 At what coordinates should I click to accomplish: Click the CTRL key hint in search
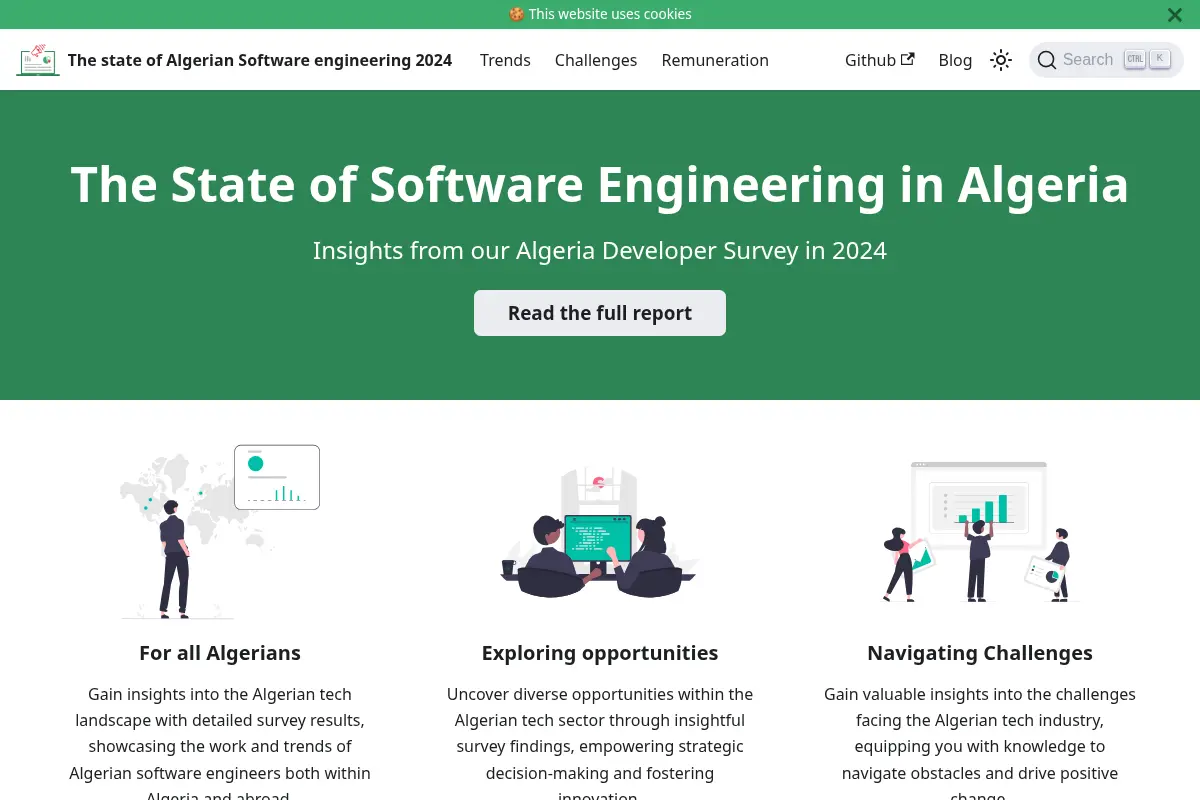[x=1135, y=59]
